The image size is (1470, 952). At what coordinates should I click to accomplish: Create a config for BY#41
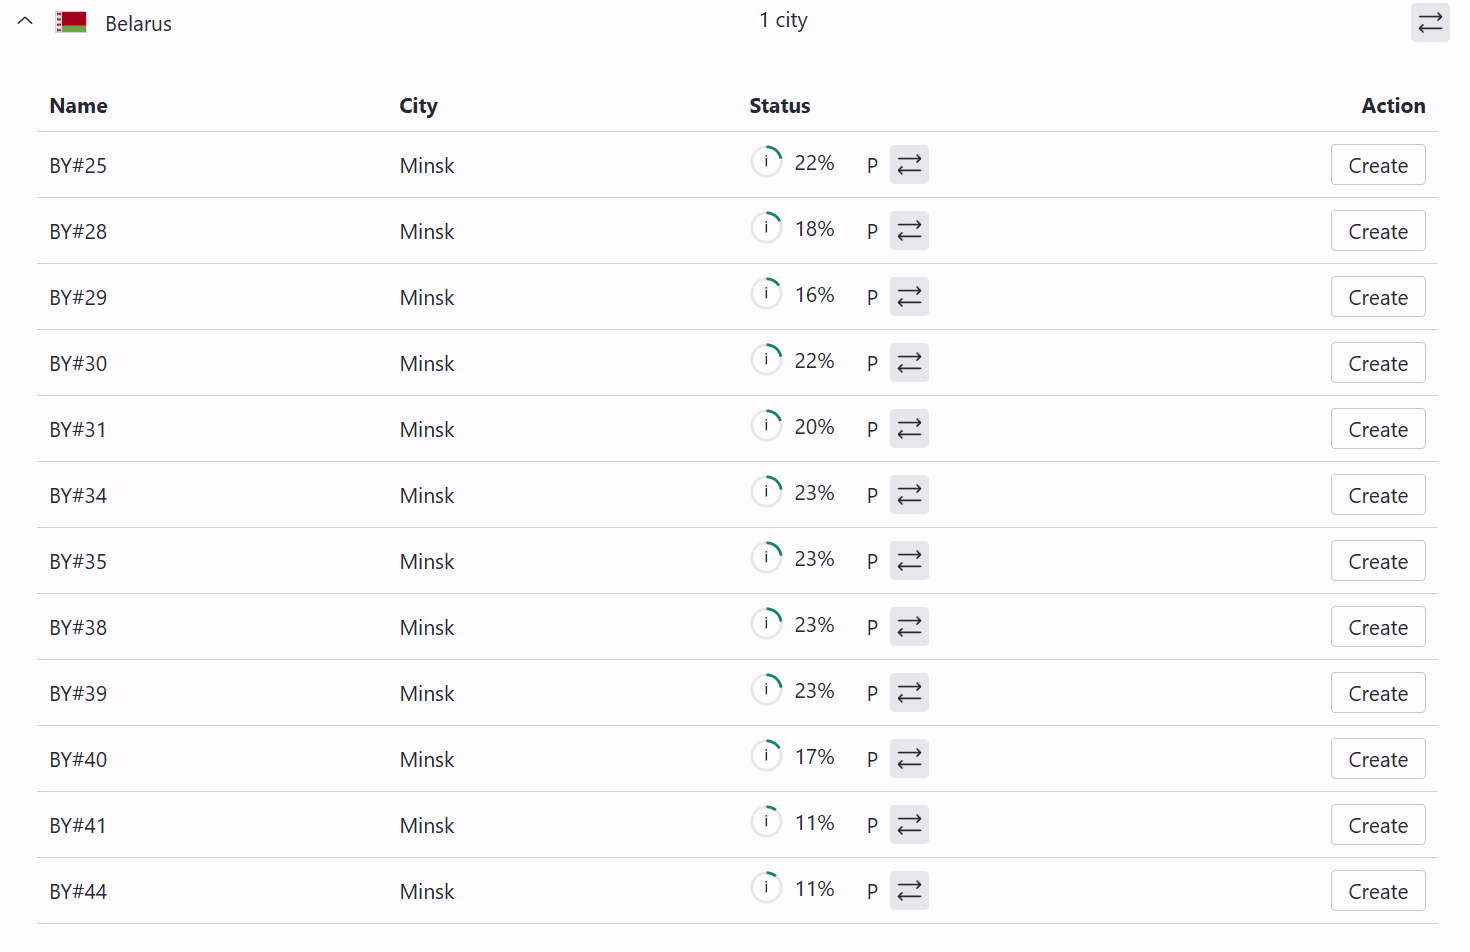1378,825
